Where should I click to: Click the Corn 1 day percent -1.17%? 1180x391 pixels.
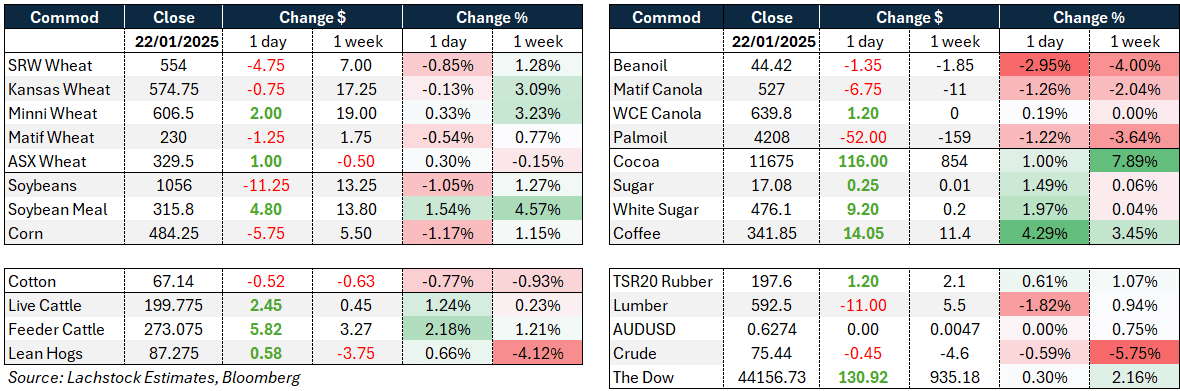coord(448,233)
